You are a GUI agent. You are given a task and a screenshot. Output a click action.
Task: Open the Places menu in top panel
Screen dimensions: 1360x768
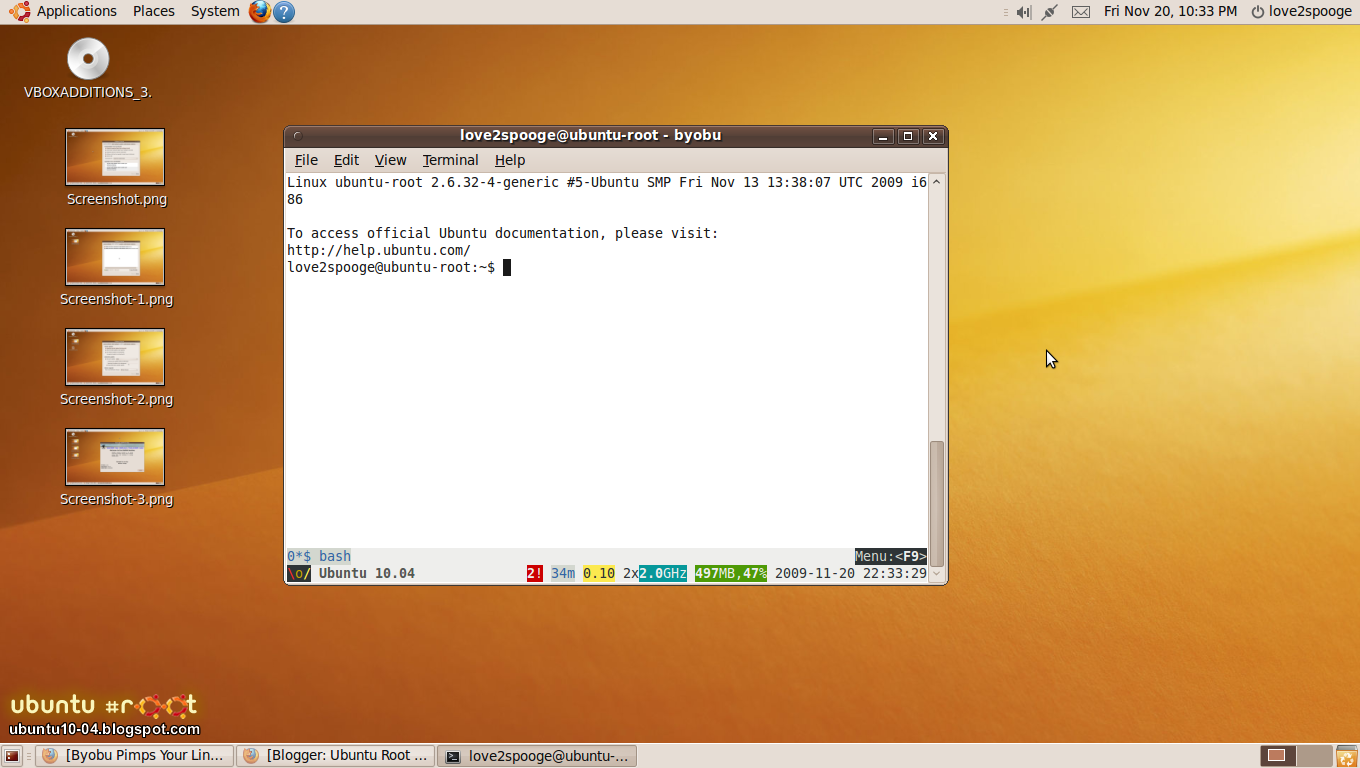click(x=153, y=11)
